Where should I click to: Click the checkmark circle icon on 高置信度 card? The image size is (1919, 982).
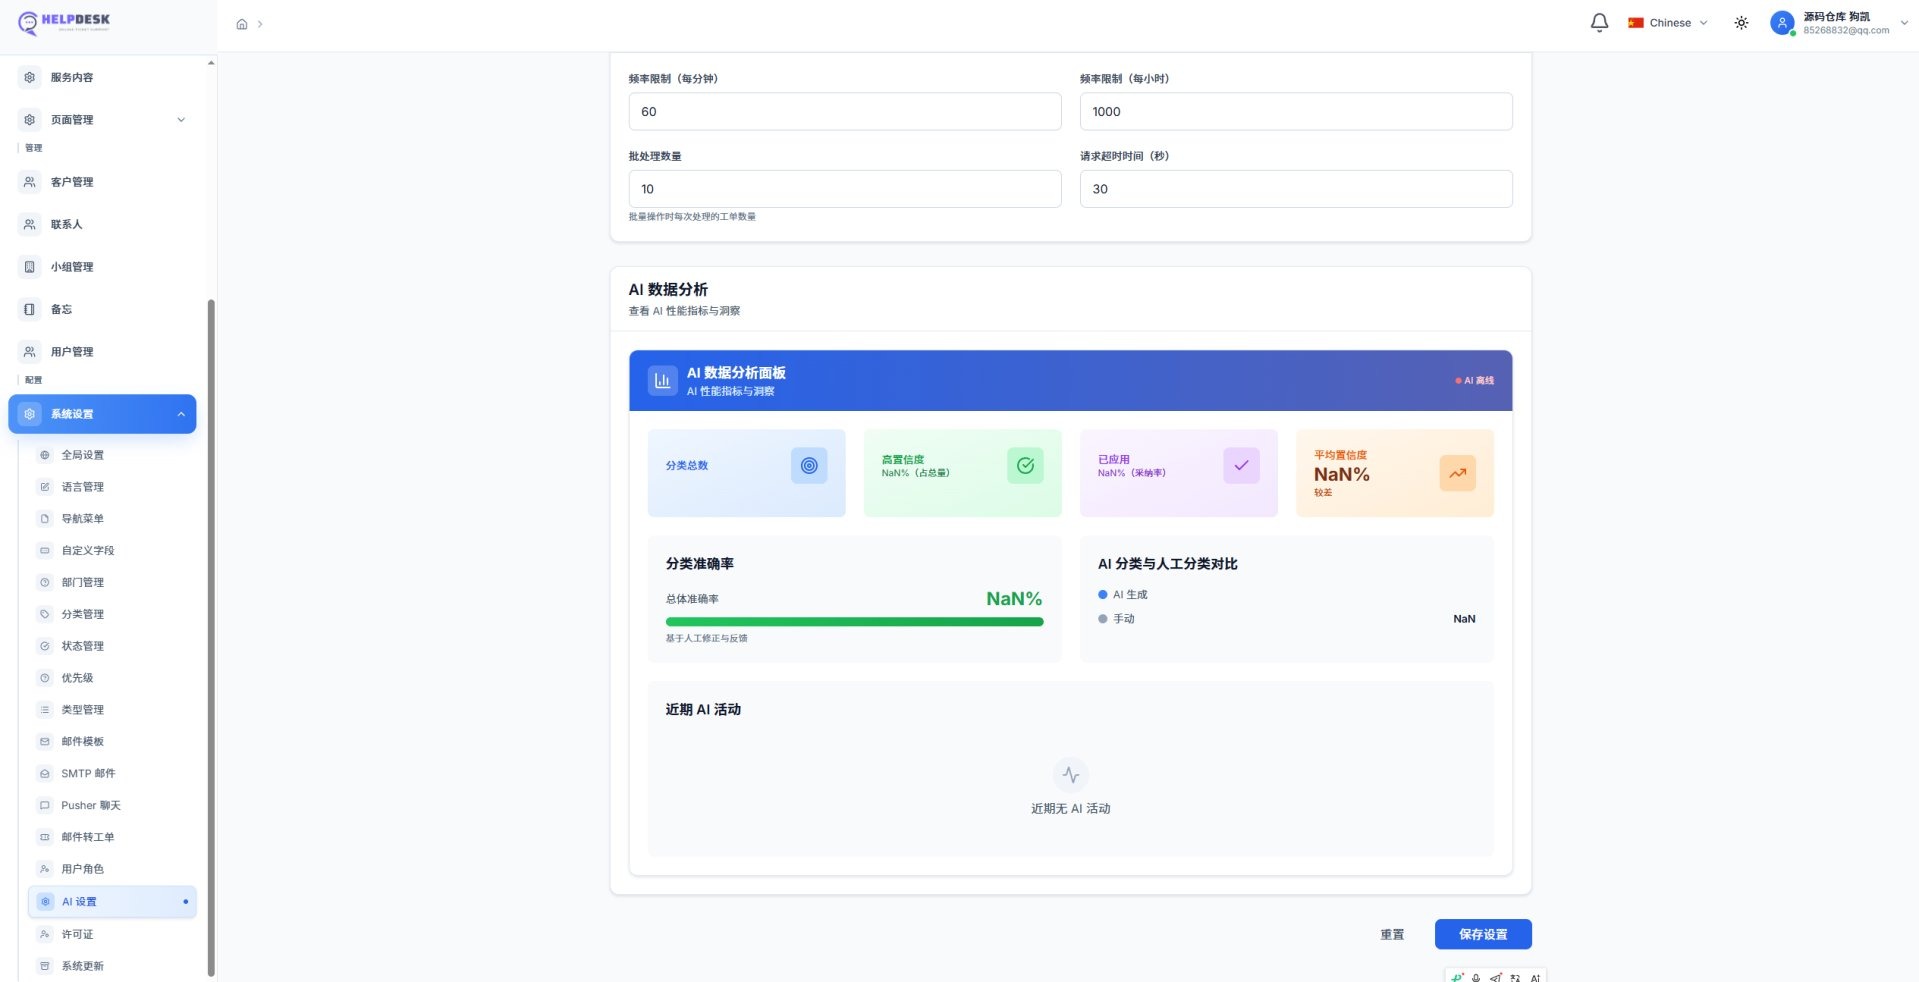[x=1025, y=466]
